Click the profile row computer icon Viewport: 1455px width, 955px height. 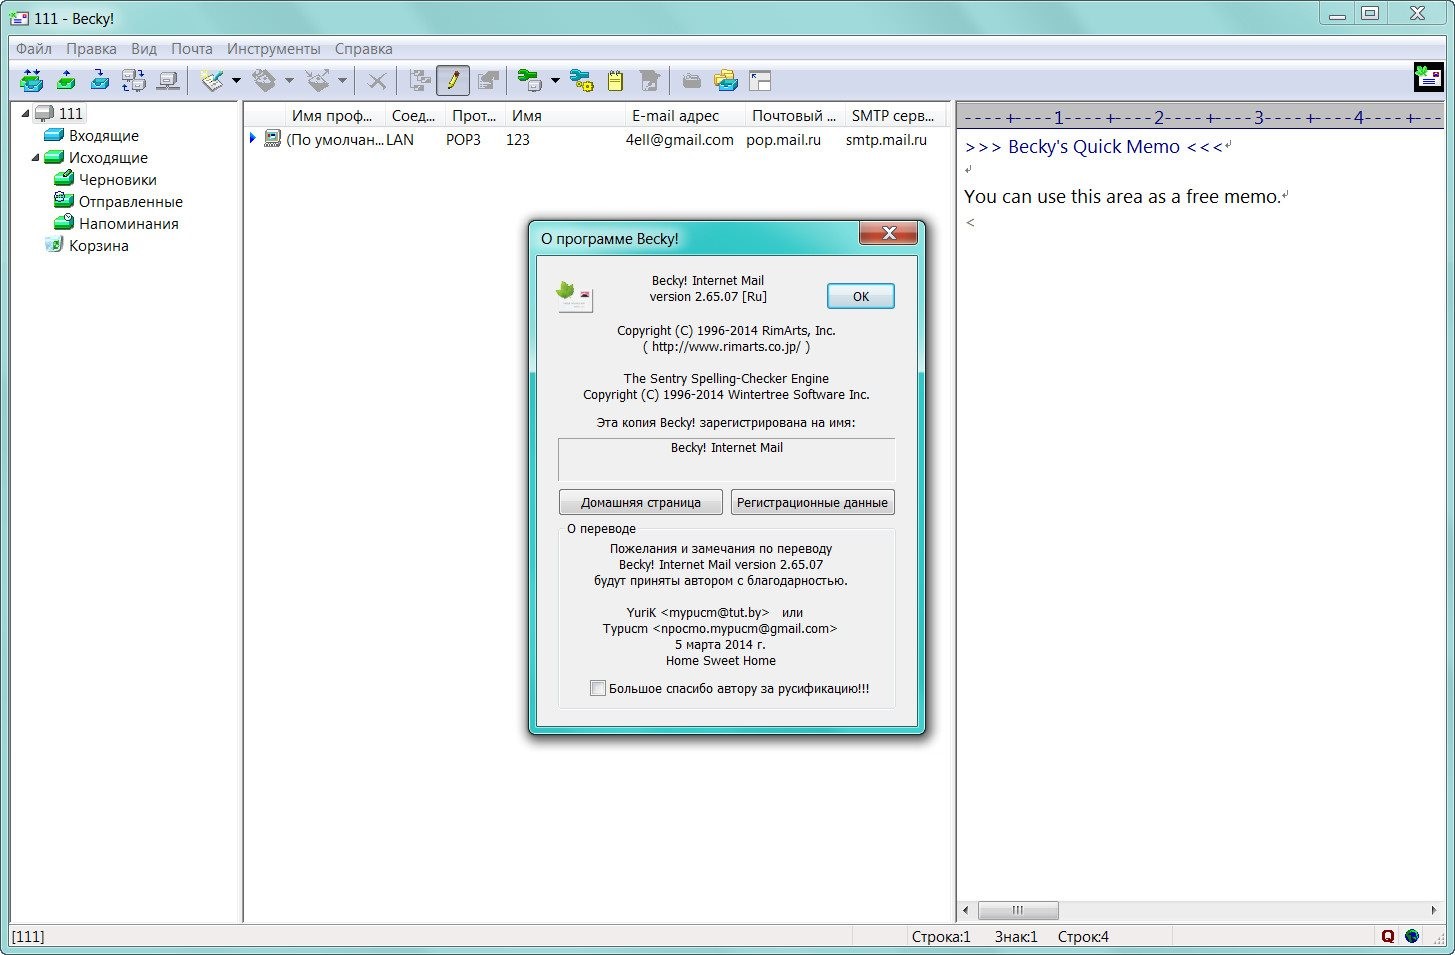tap(272, 139)
